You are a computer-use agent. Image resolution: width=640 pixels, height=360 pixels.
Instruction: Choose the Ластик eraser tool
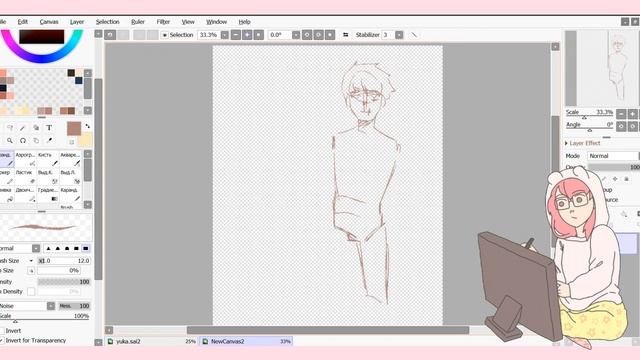tap(26, 176)
